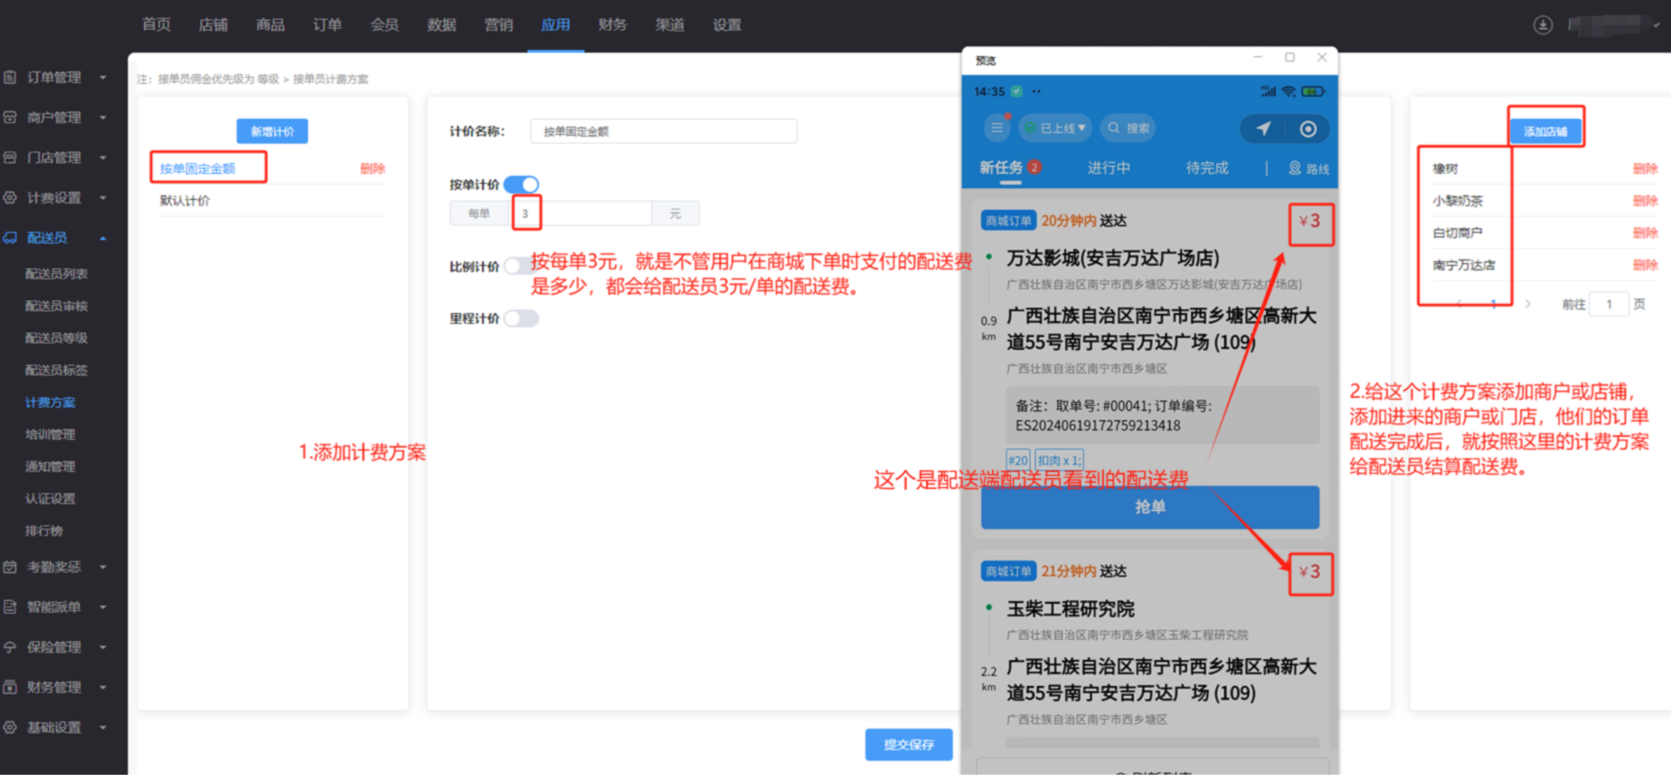Screen dimensions: 1671x775
Task: Click the 计价名称 input field
Action: [x=663, y=131]
